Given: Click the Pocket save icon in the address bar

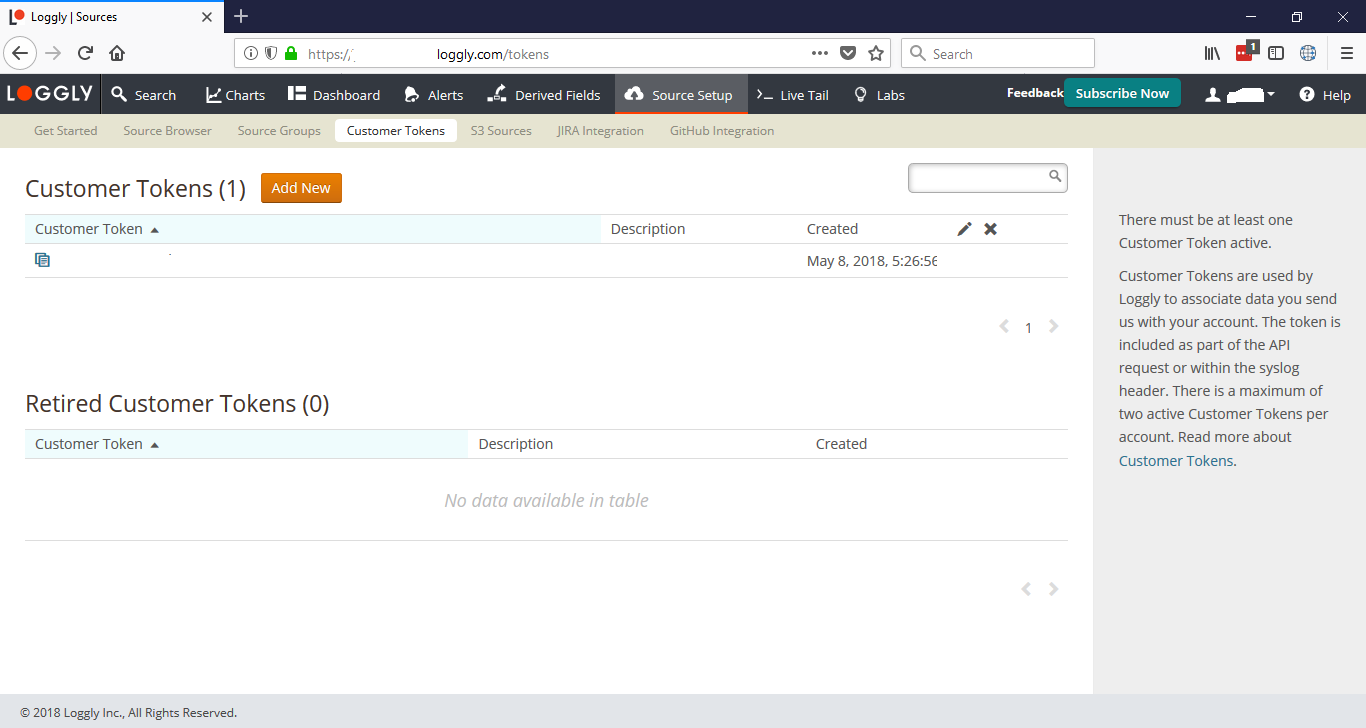Looking at the screenshot, I should click(x=848, y=54).
